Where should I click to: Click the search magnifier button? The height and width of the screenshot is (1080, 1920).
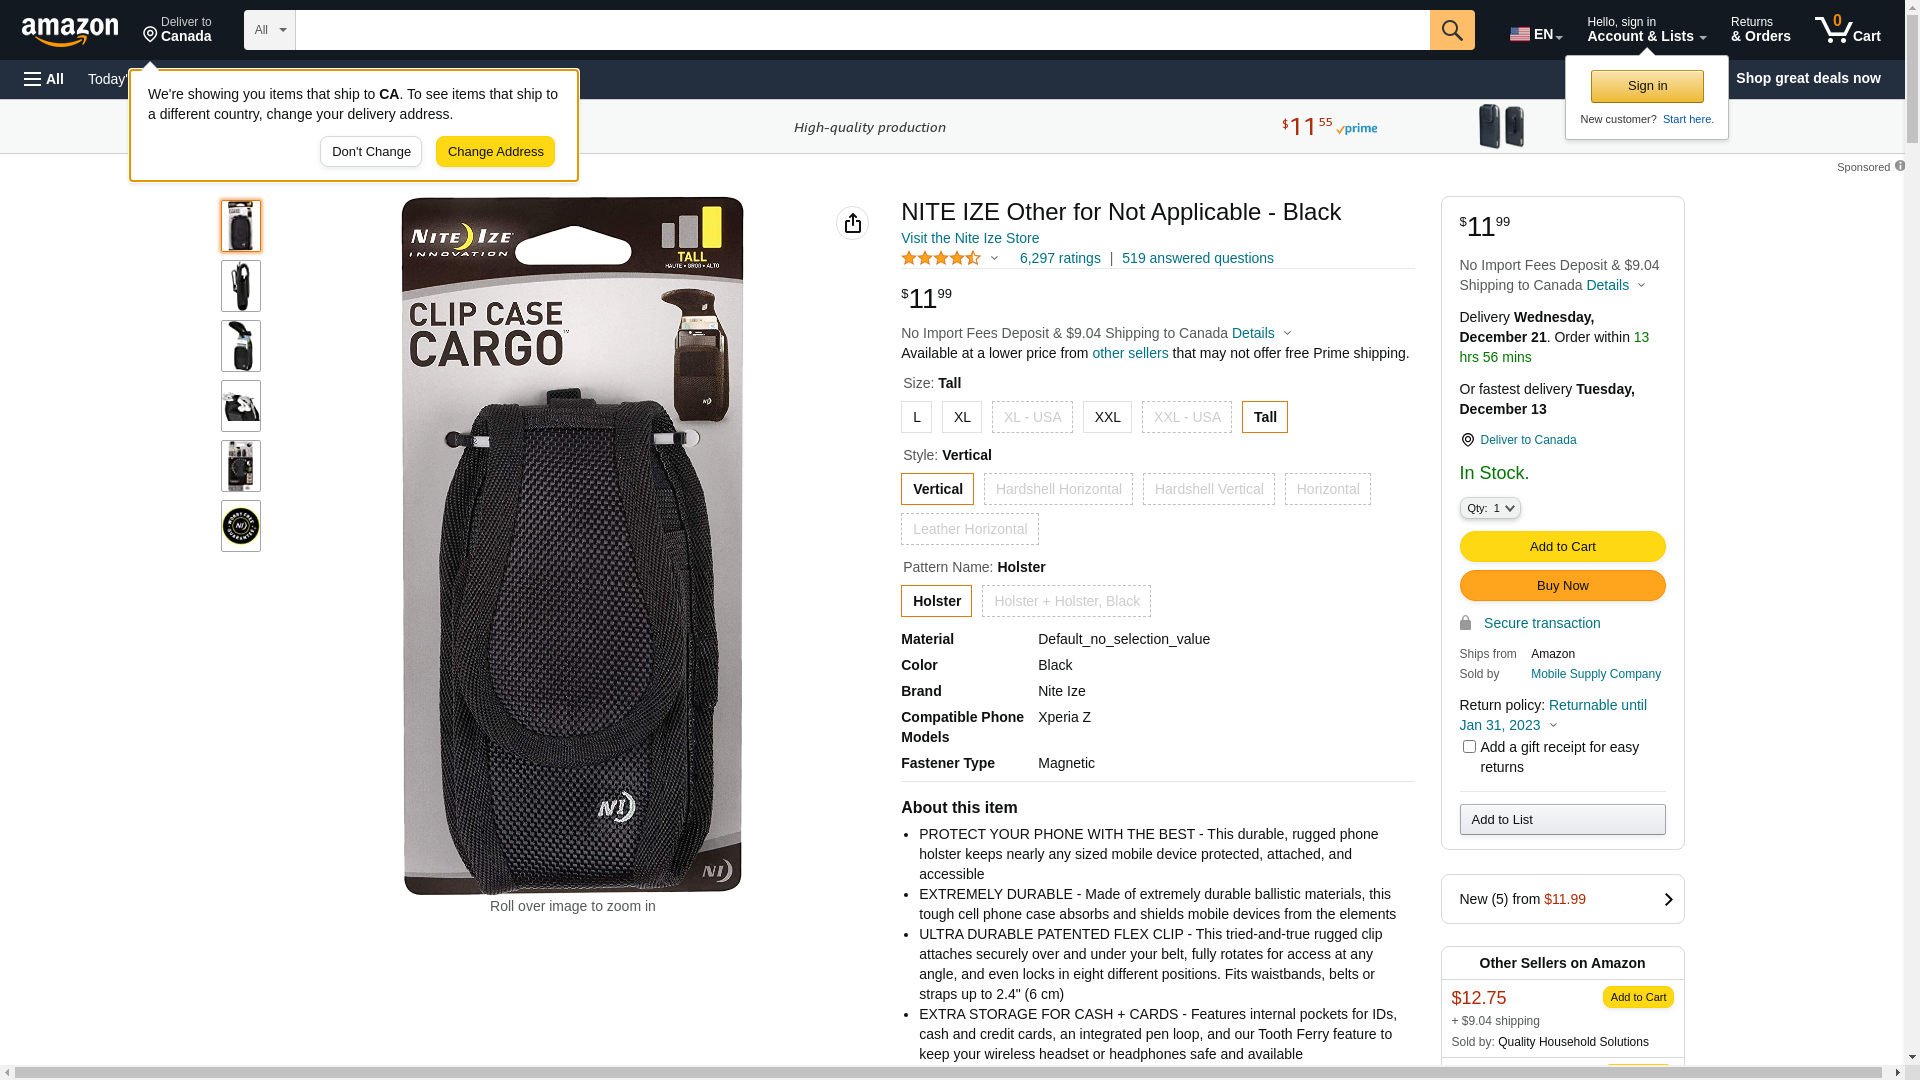coord(1451,30)
